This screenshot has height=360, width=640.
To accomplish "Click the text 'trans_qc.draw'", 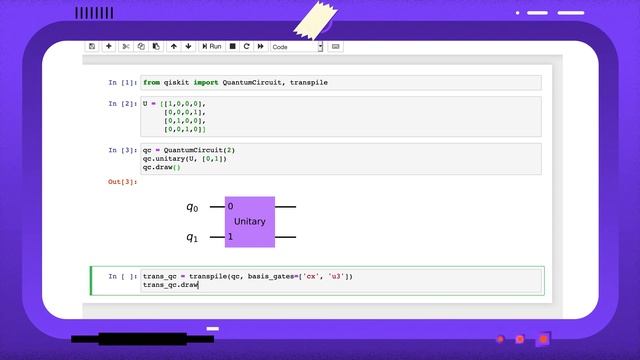I will click(x=171, y=285).
